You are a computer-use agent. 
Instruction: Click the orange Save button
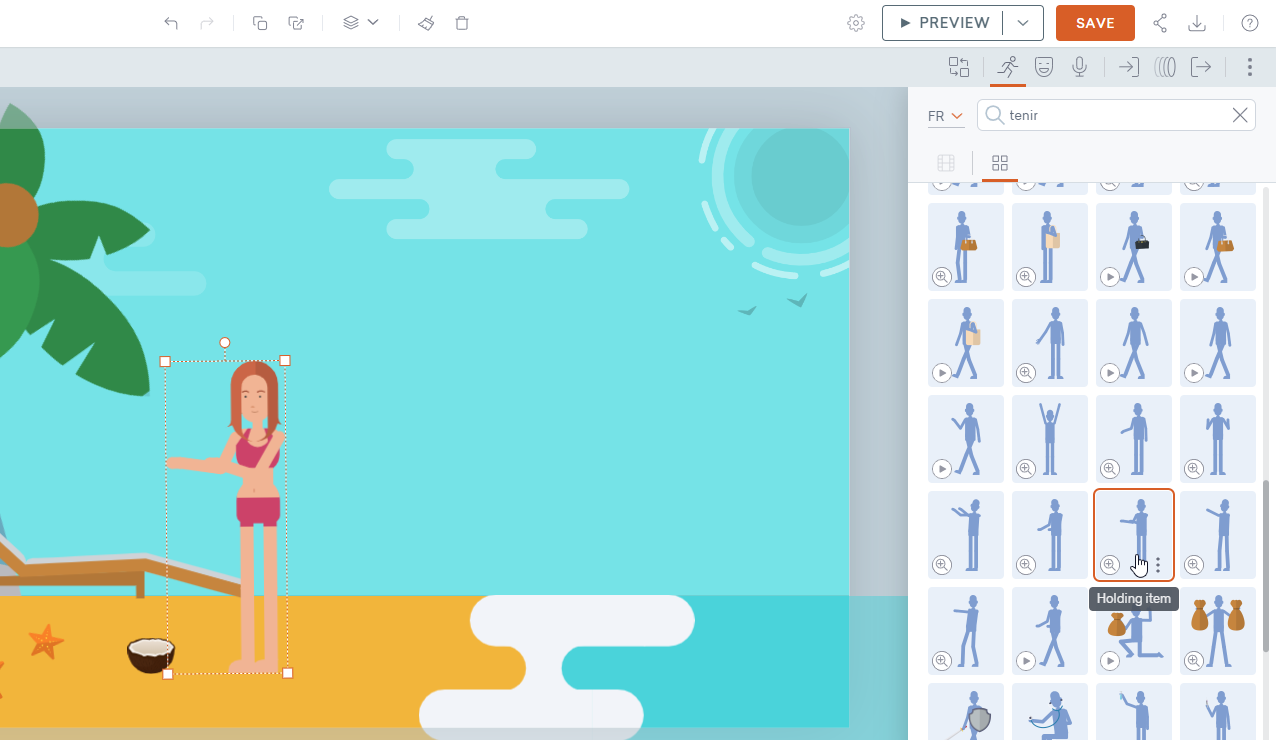tap(1095, 23)
